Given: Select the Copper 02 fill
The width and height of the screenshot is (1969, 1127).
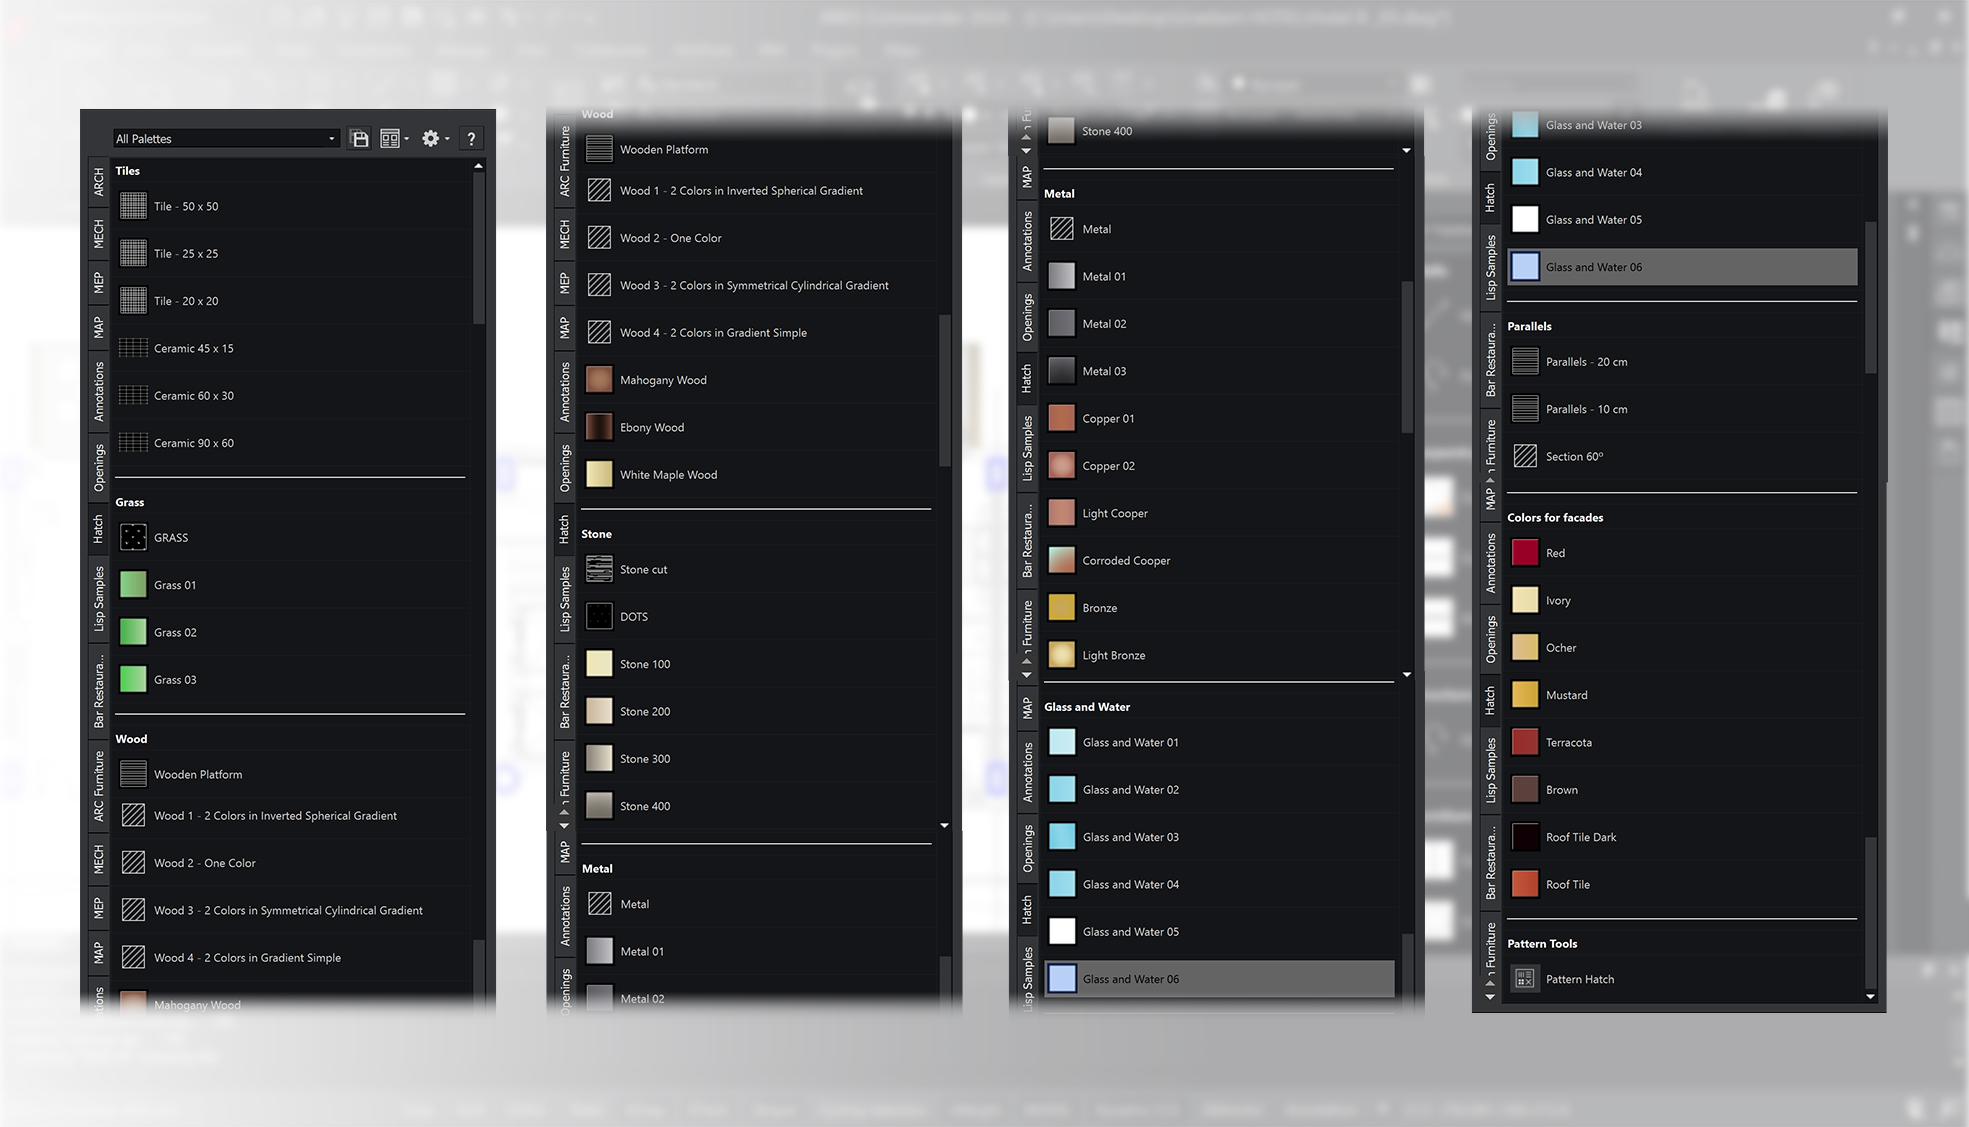Looking at the screenshot, I should click(1220, 466).
